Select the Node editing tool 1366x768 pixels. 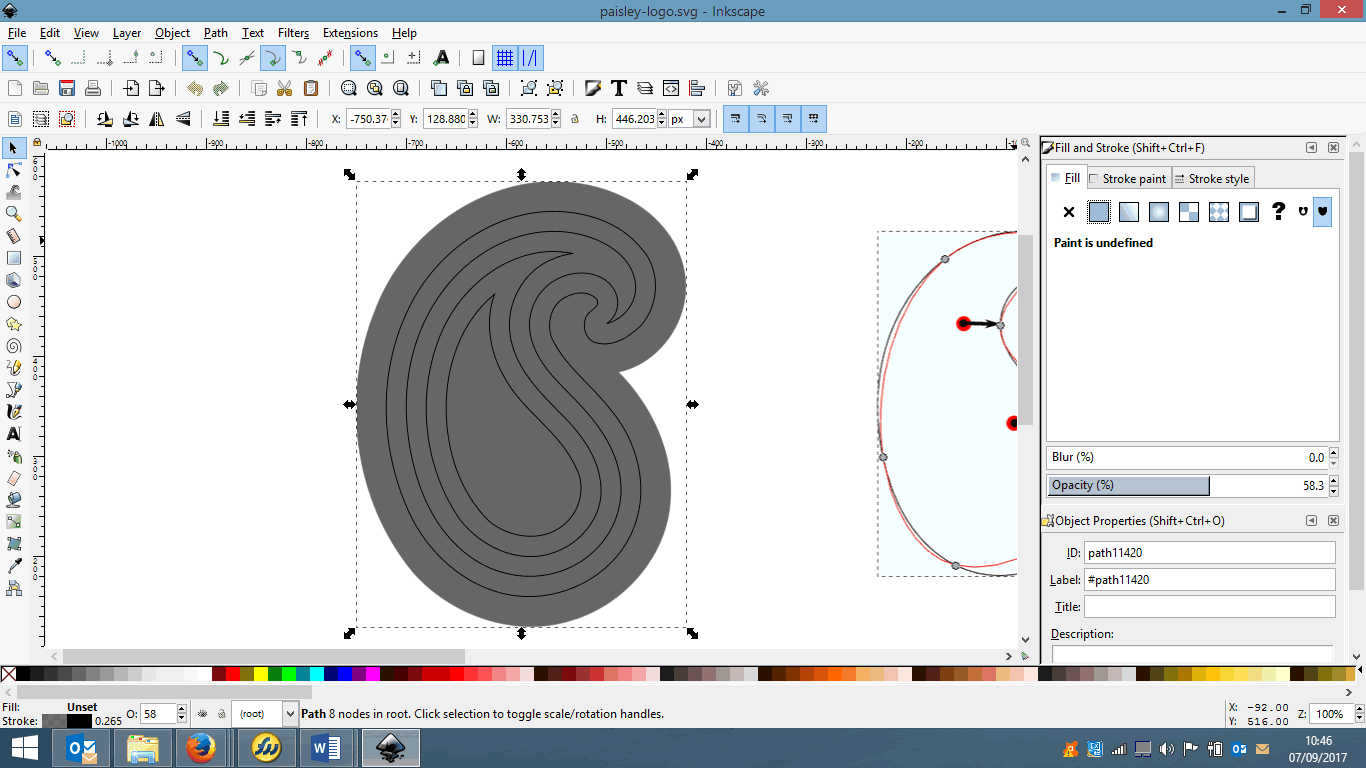[x=14, y=170]
